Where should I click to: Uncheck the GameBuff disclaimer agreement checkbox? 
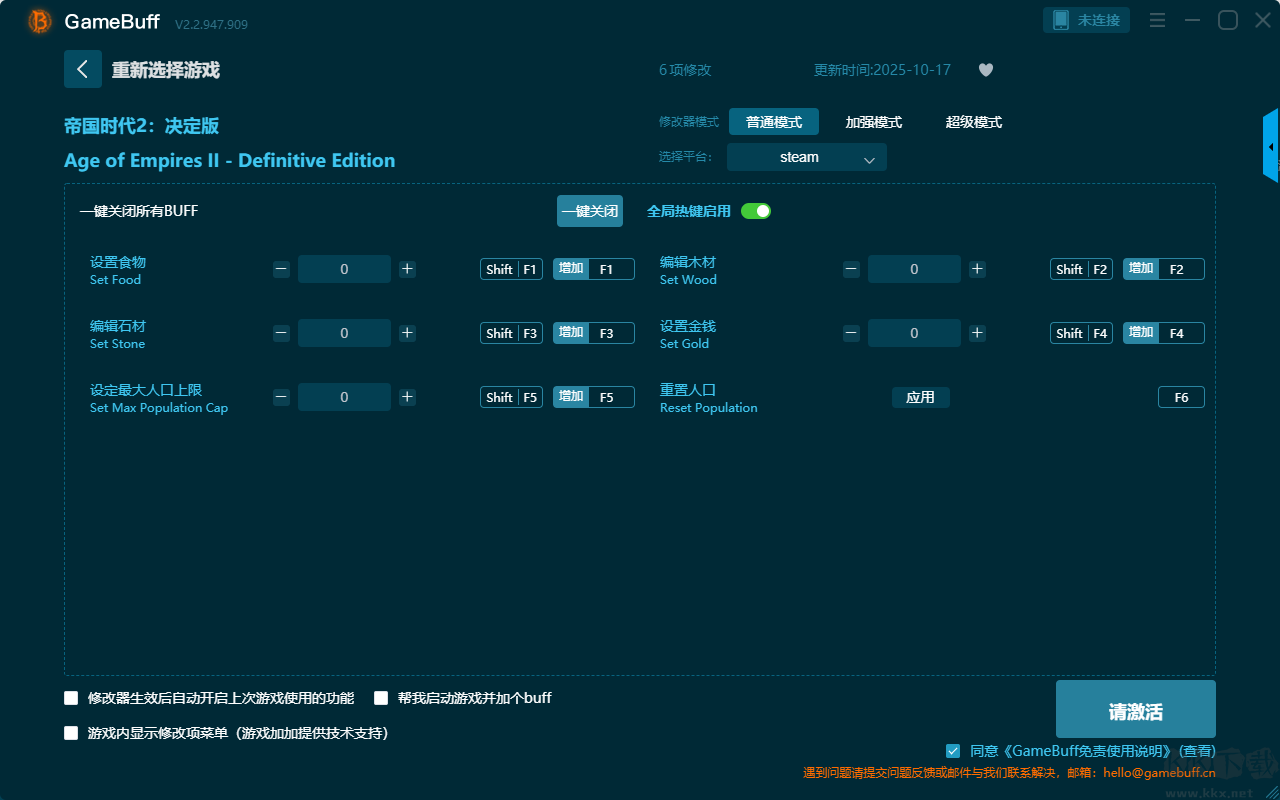(x=953, y=751)
